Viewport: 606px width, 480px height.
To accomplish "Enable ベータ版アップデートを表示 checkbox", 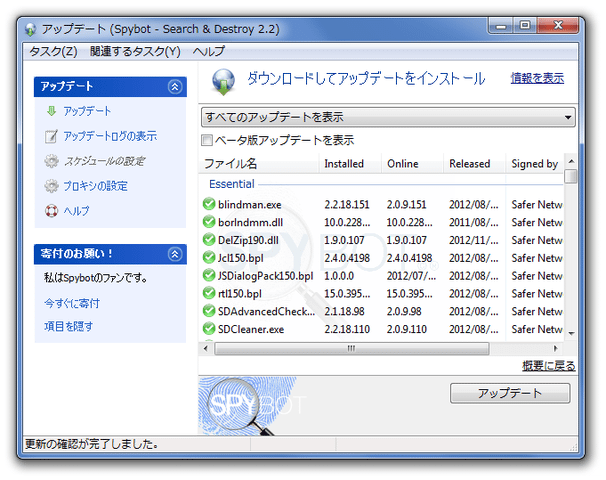I will click(207, 140).
